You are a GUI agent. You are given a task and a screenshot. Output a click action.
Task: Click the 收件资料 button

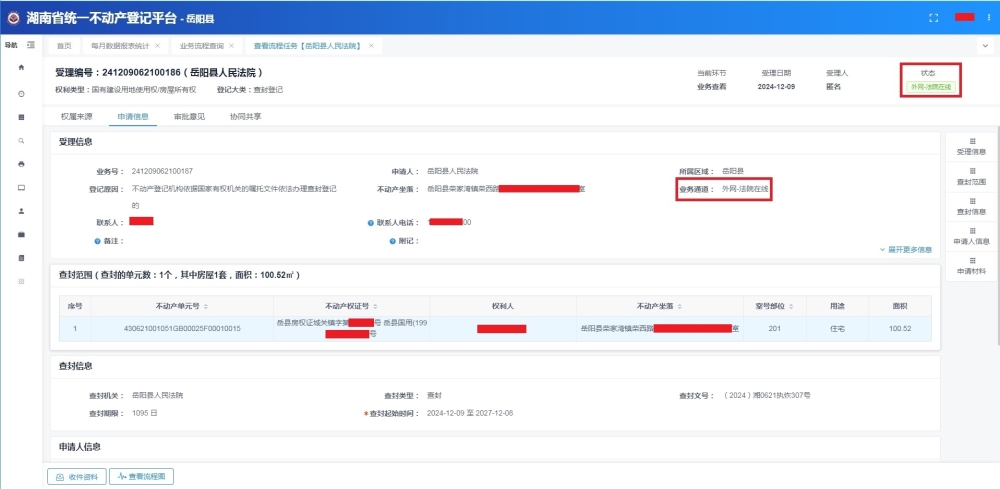[x=76, y=477]
